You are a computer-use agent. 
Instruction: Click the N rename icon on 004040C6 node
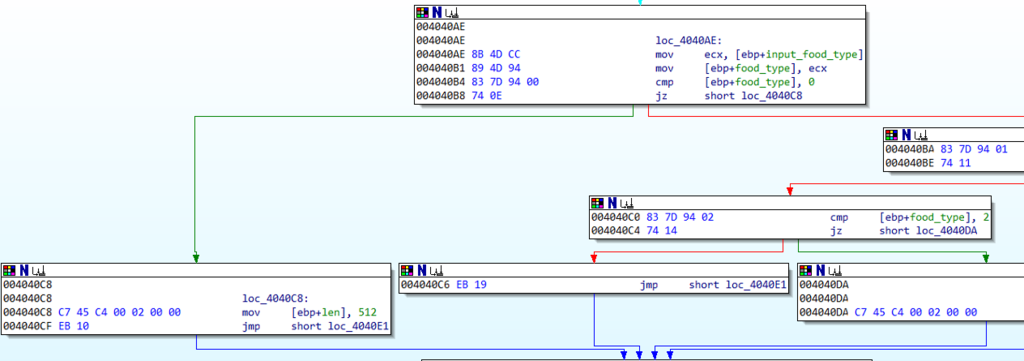click(x=421, y=270)
